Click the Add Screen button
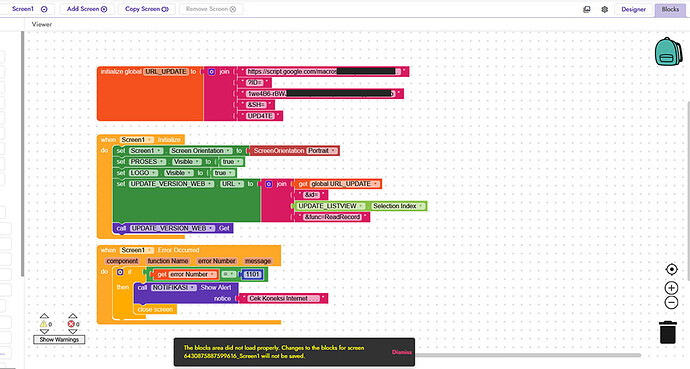Image resolution: width=690 pixels, height=369 pixels. click(87, 9)
